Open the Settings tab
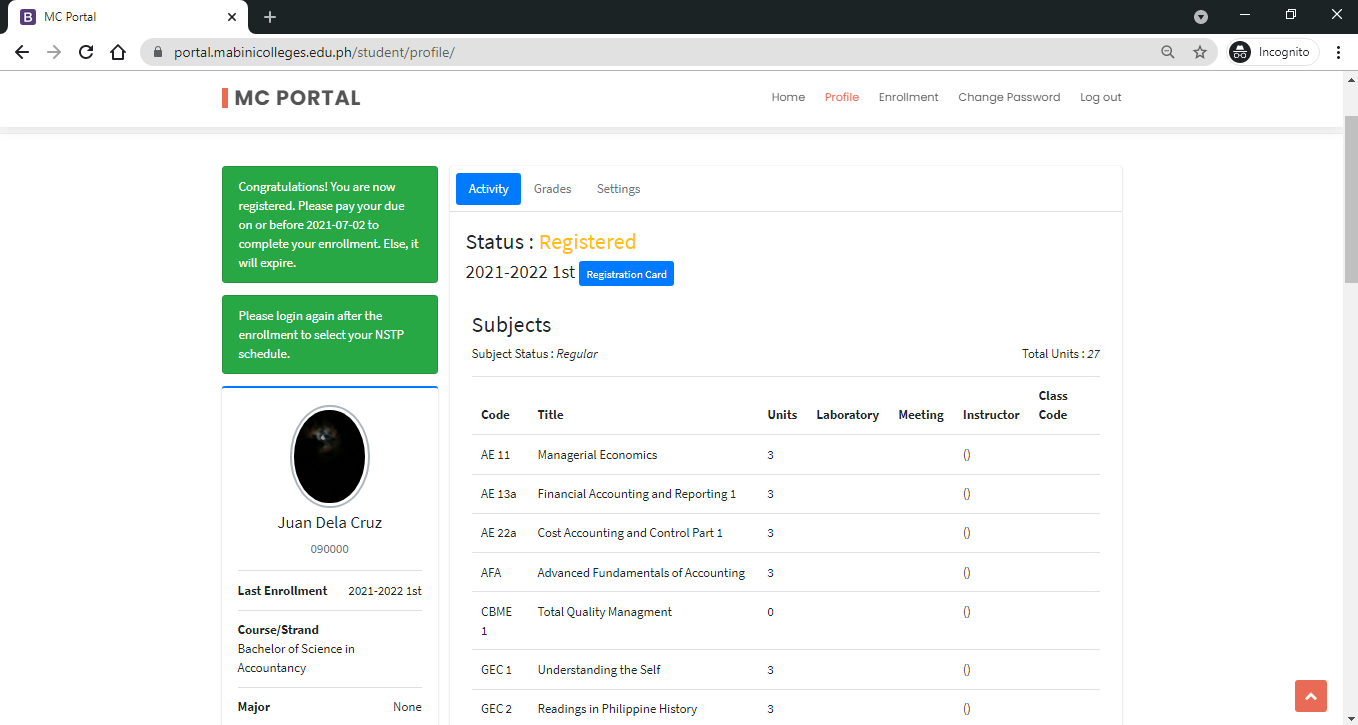The height and width of the screenshot is (725, 1358). click(x=618, y=189)
